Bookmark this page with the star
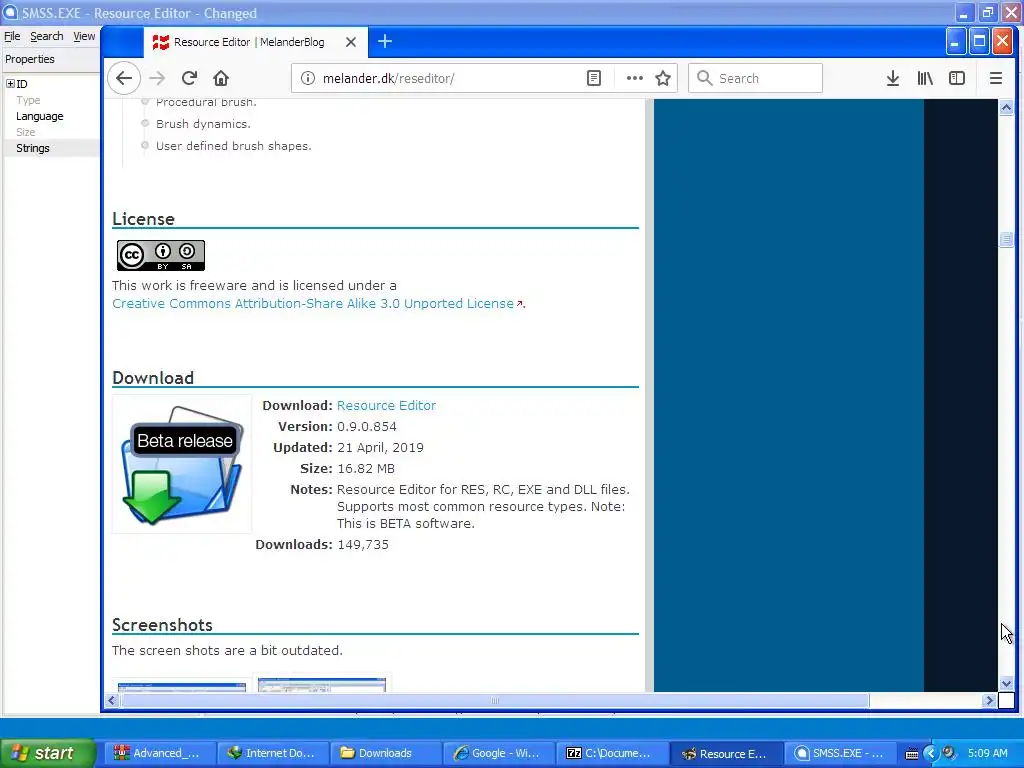Image resolution: width=1024 pixels, height=768 pixels. point(663,78)
